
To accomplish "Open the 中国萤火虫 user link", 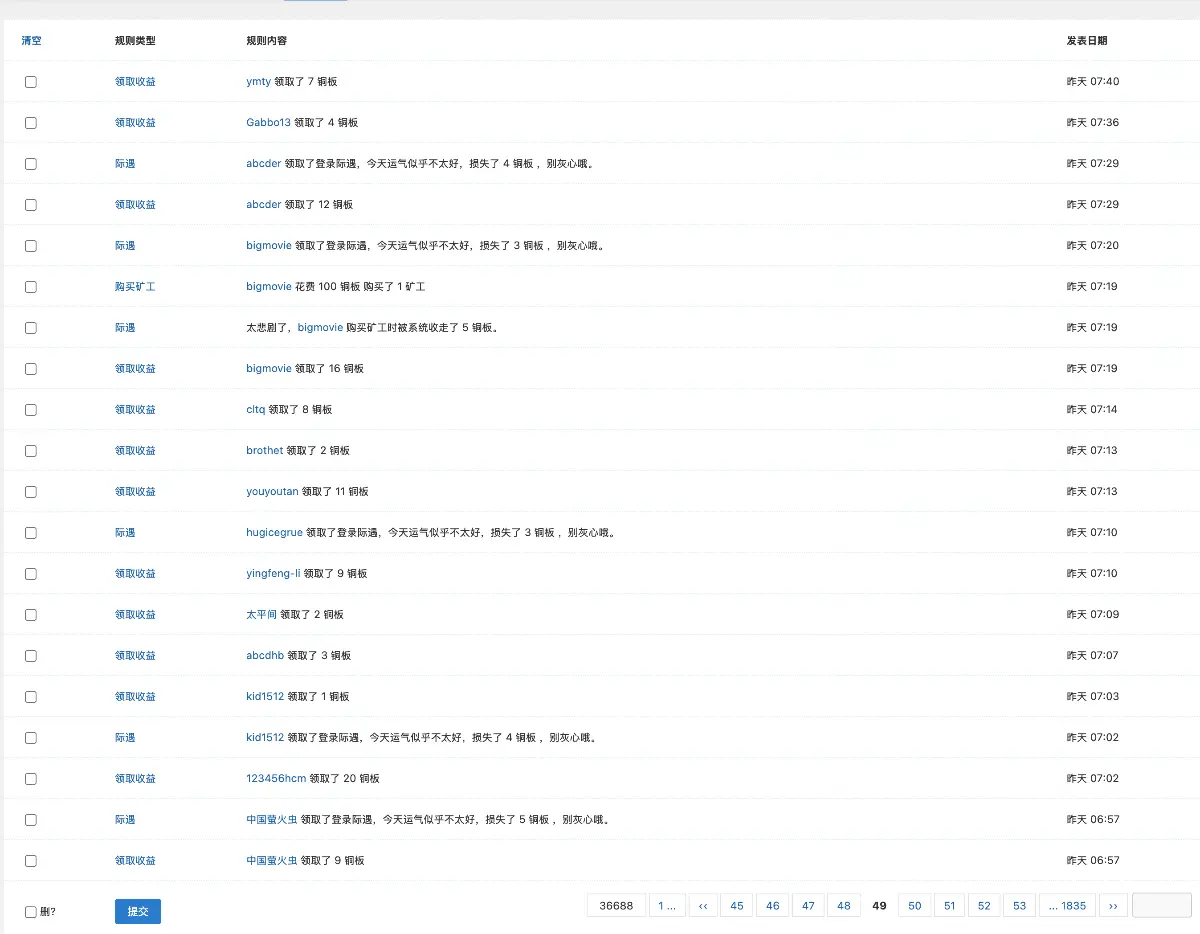I will pyautogui.click(x=272, y=819).
